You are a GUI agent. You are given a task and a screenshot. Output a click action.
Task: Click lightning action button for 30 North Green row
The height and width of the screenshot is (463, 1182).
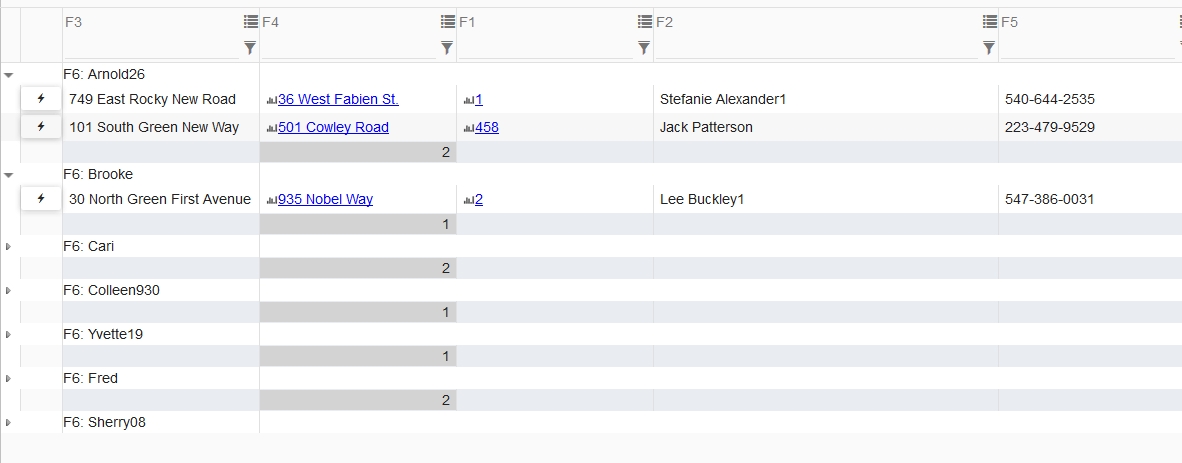point(41,199)
